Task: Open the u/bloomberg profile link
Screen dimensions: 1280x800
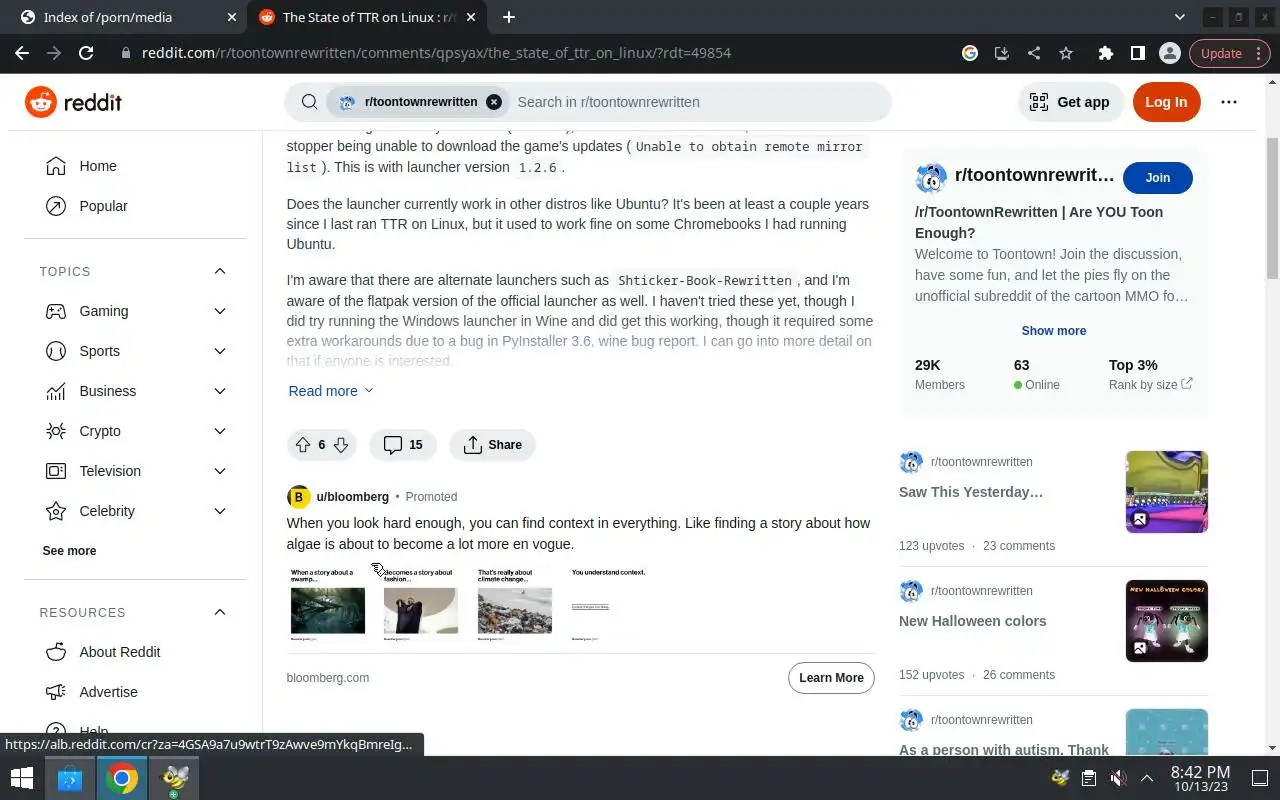Action: [x=353, y=497]
